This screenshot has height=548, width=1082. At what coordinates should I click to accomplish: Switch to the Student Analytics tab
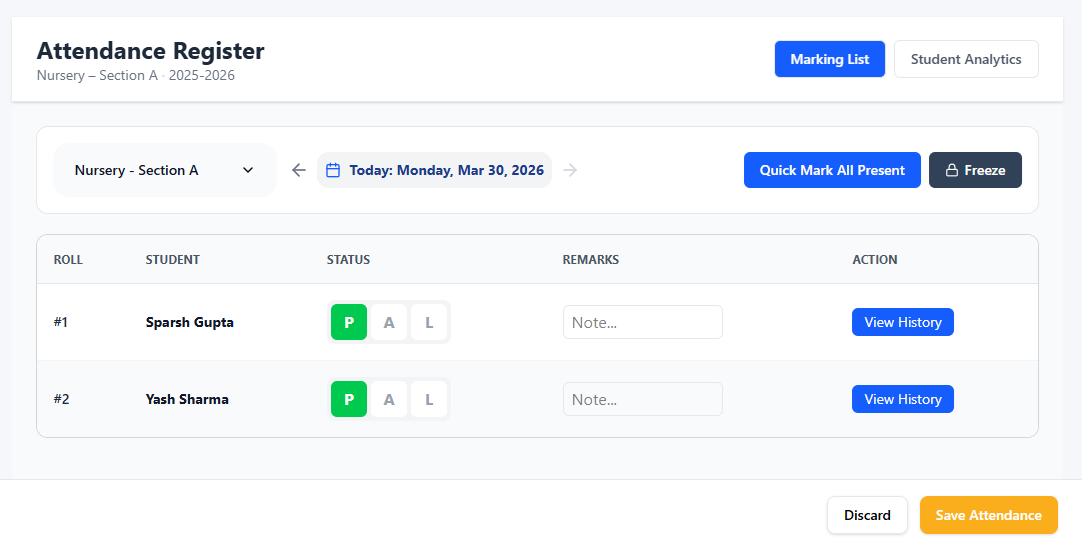click(965, 59)
